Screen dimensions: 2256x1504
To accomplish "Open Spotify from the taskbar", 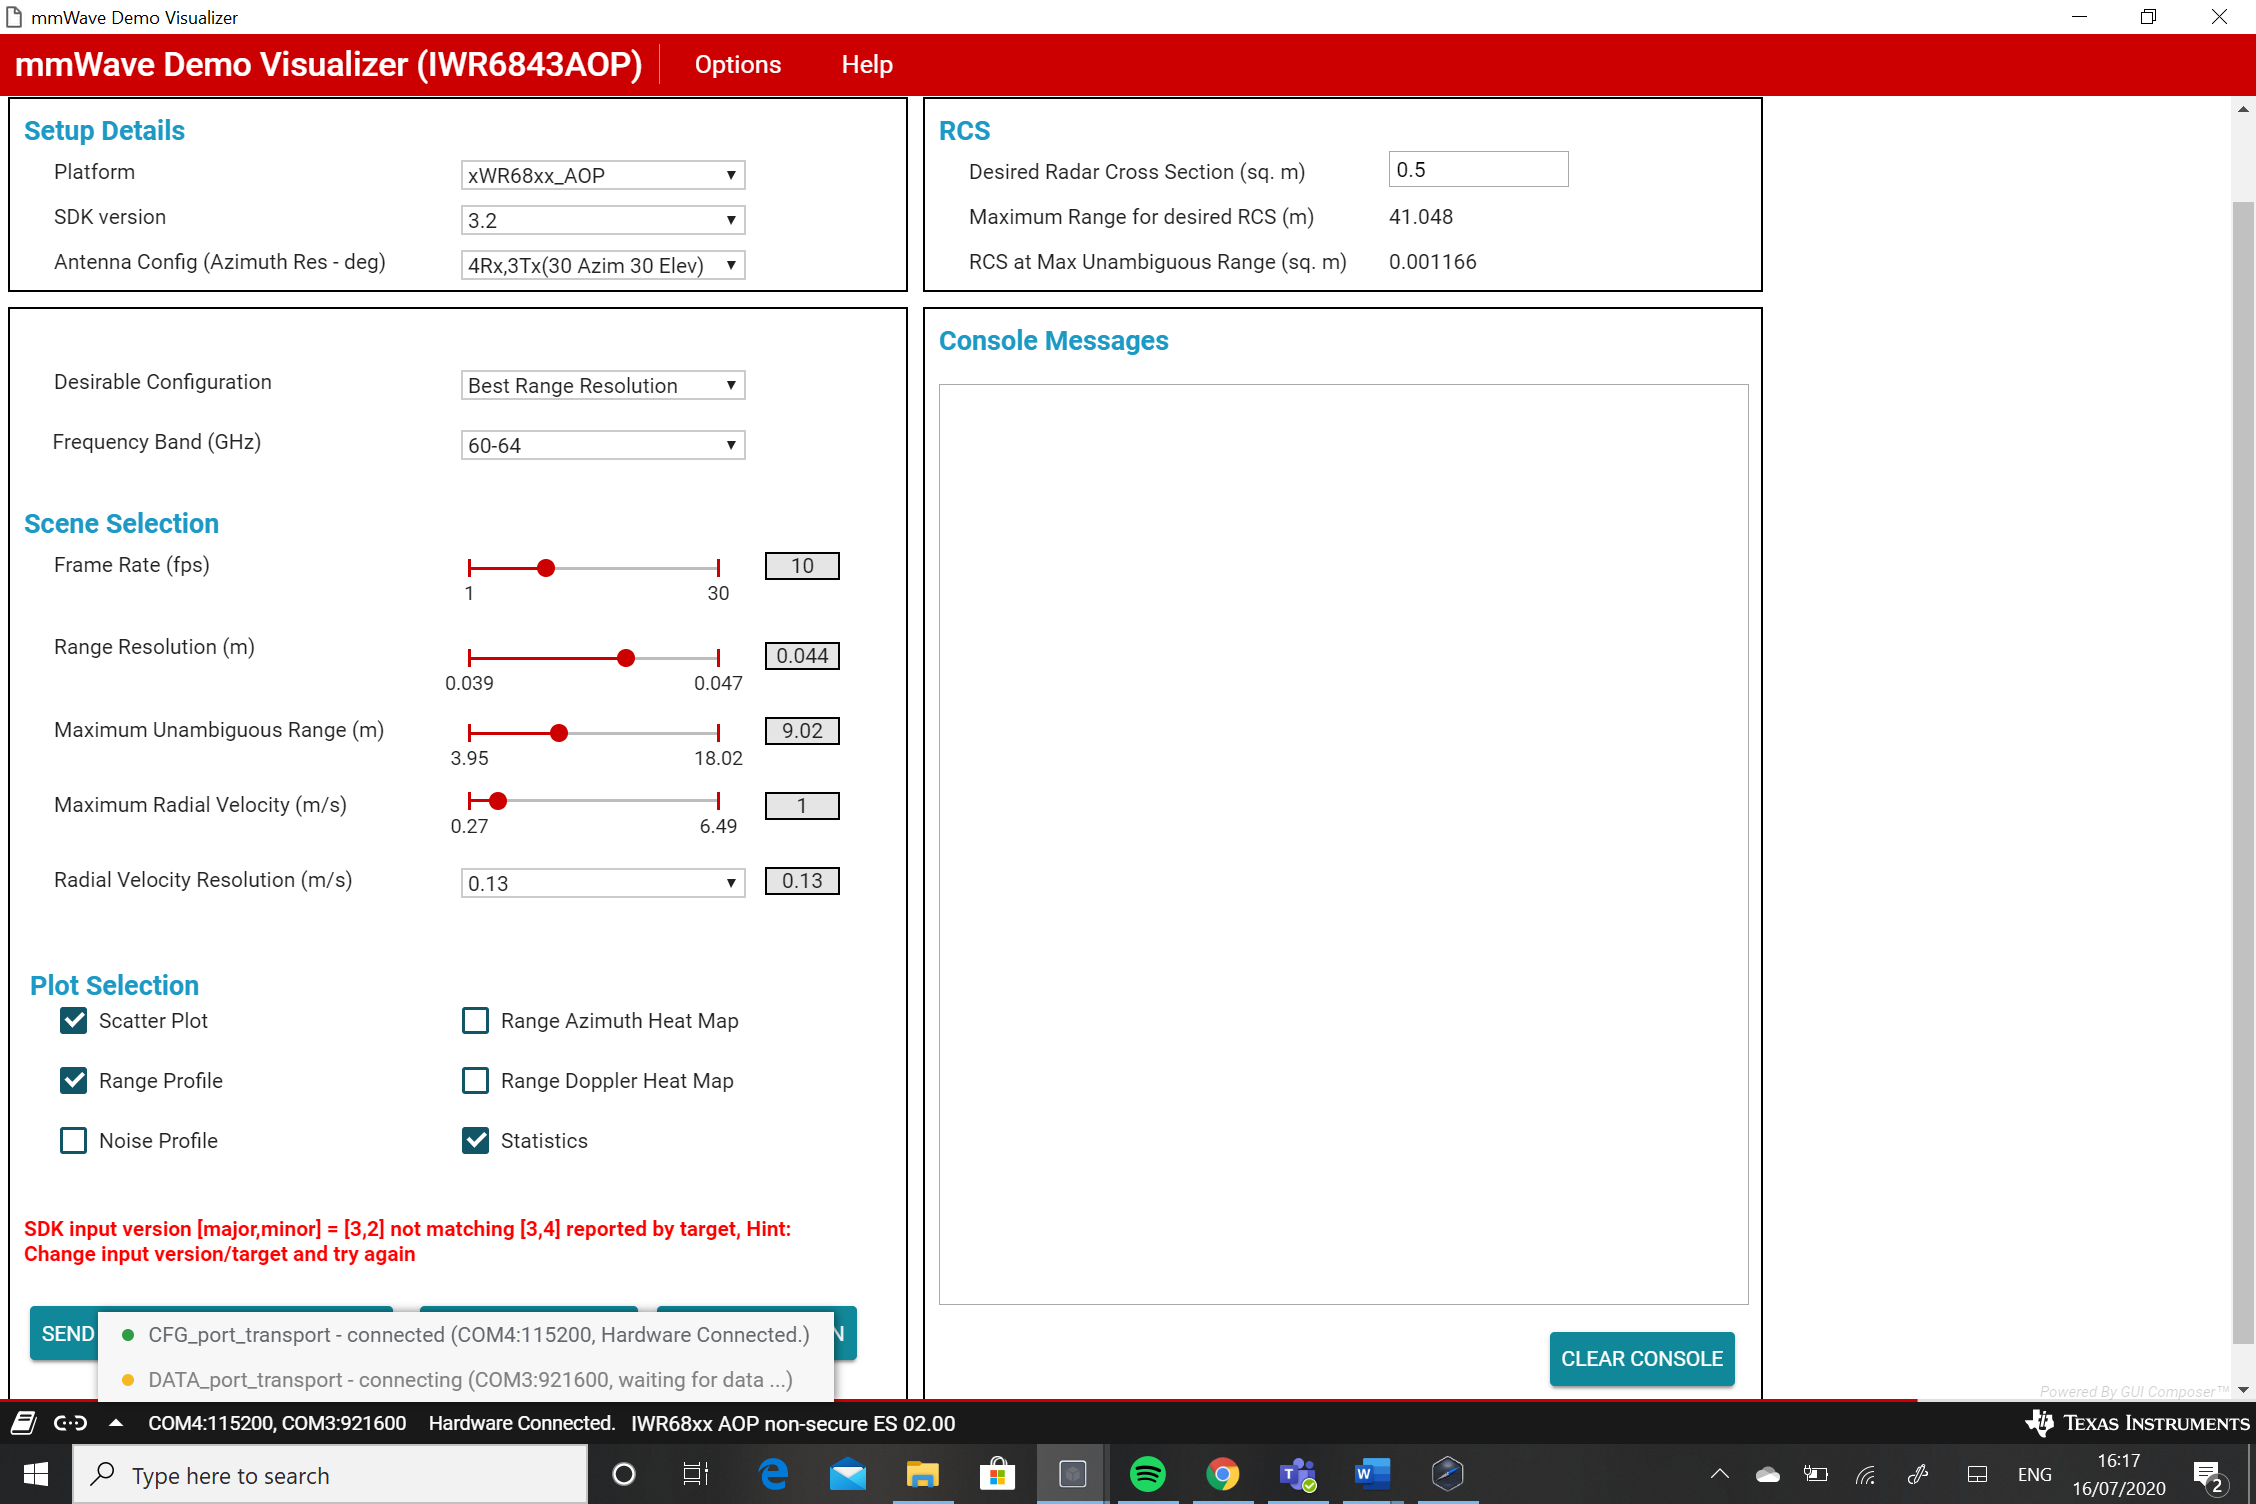I will (1147, 1474).
